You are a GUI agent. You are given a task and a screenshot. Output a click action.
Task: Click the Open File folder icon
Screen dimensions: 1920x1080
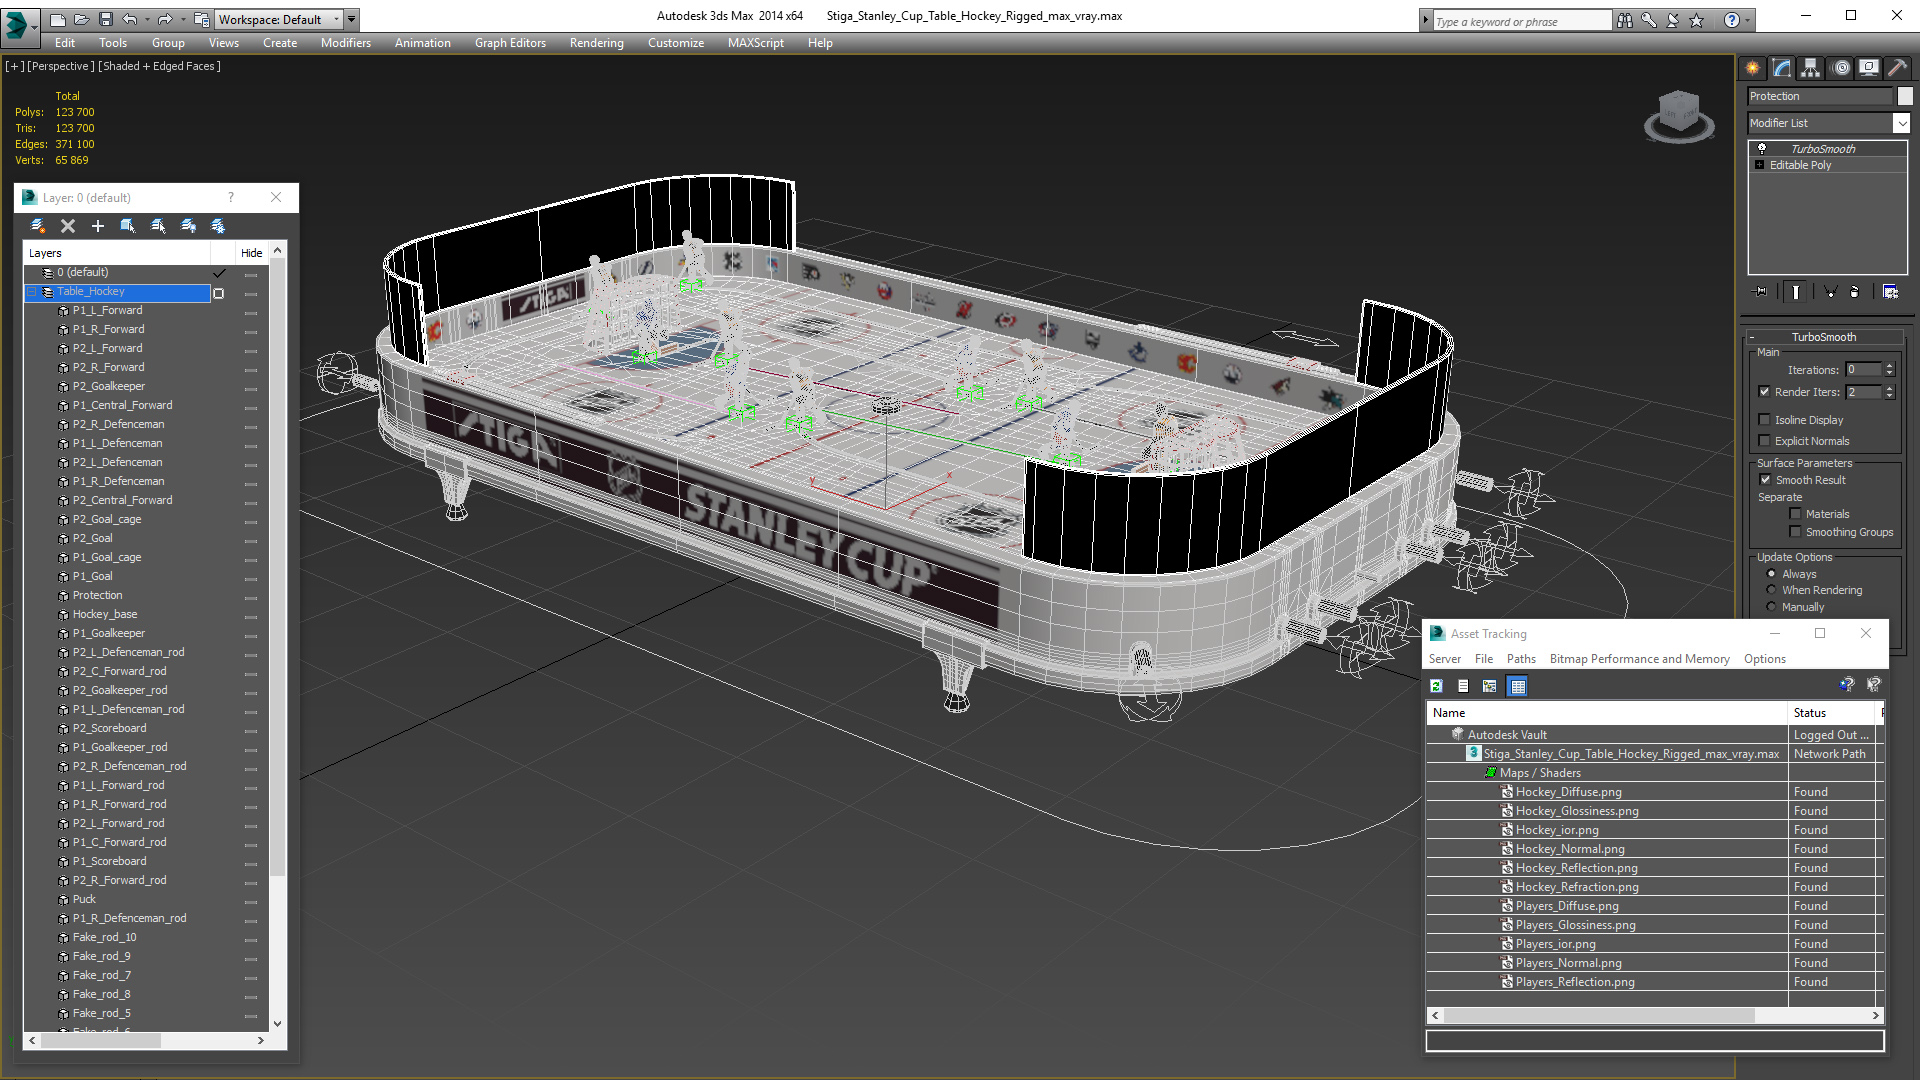pos(81,19)
